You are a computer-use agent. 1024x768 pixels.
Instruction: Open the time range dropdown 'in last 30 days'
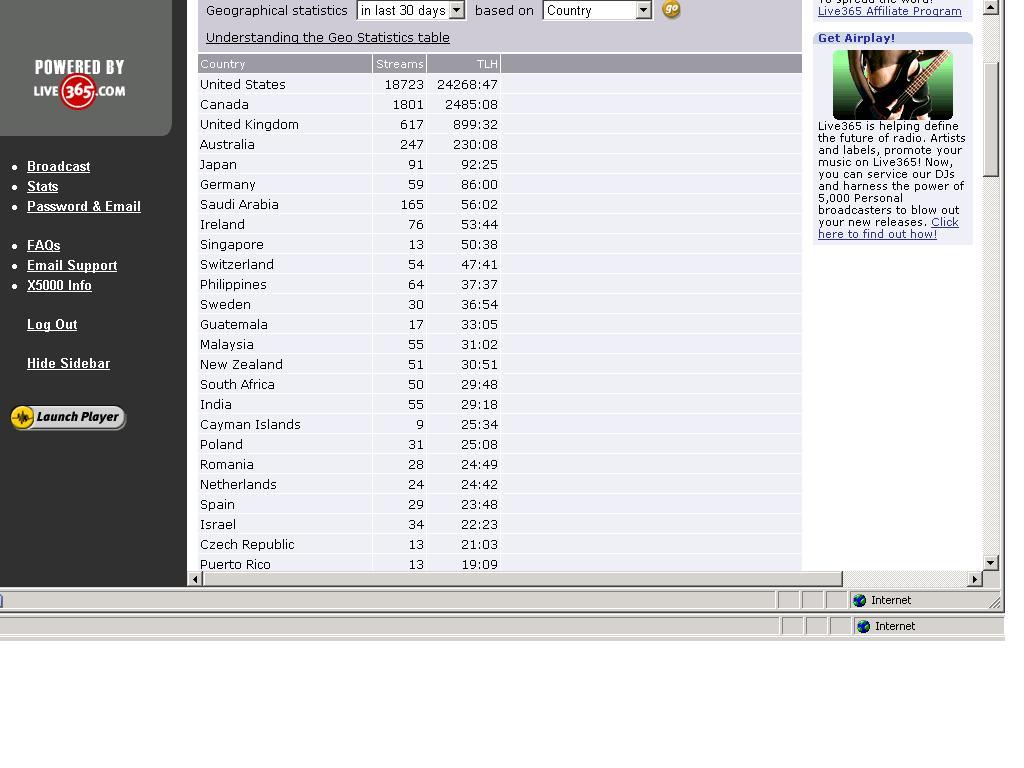(411, 10)
